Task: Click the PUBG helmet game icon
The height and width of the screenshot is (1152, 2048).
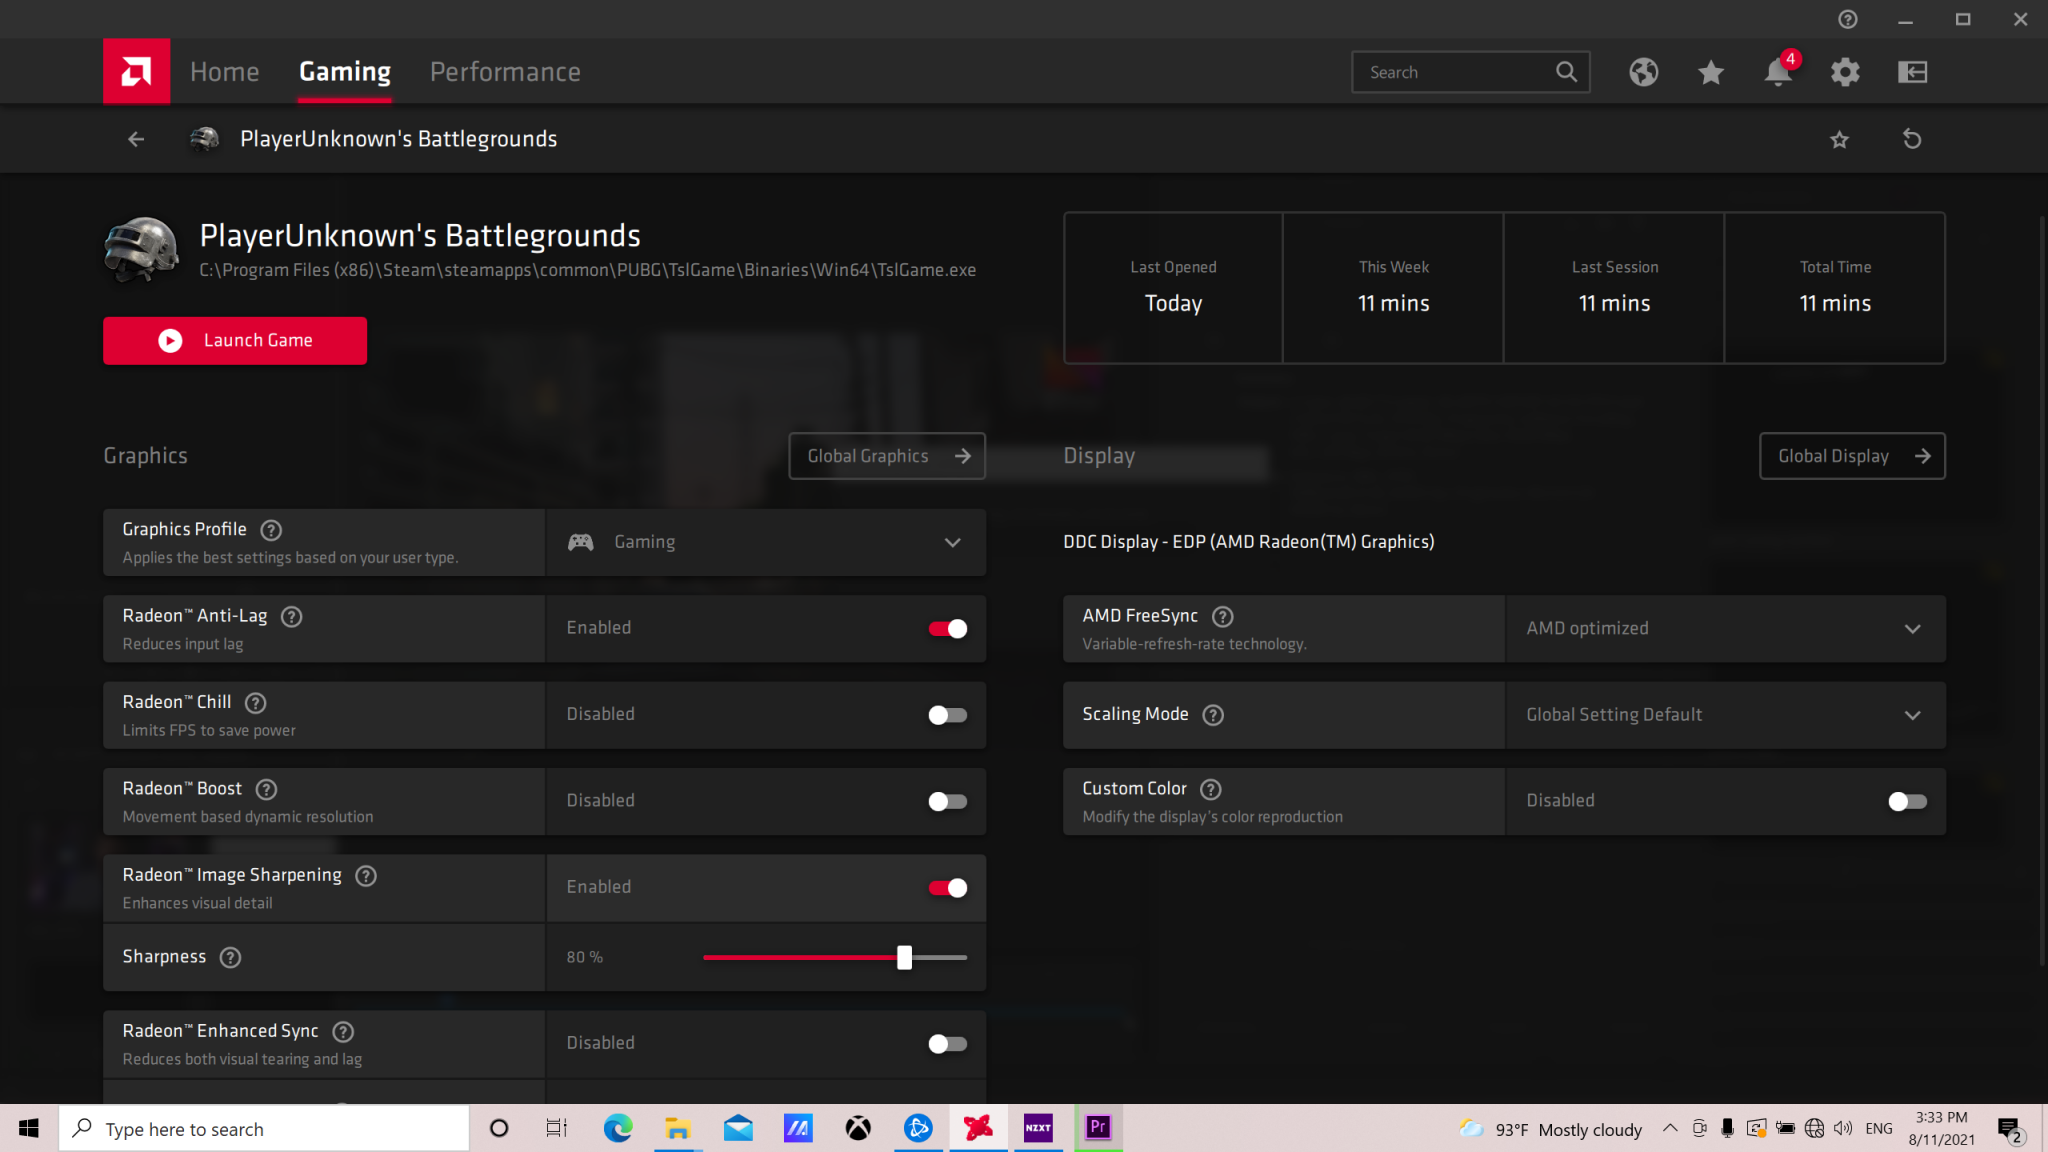Action: click(141, 250)
